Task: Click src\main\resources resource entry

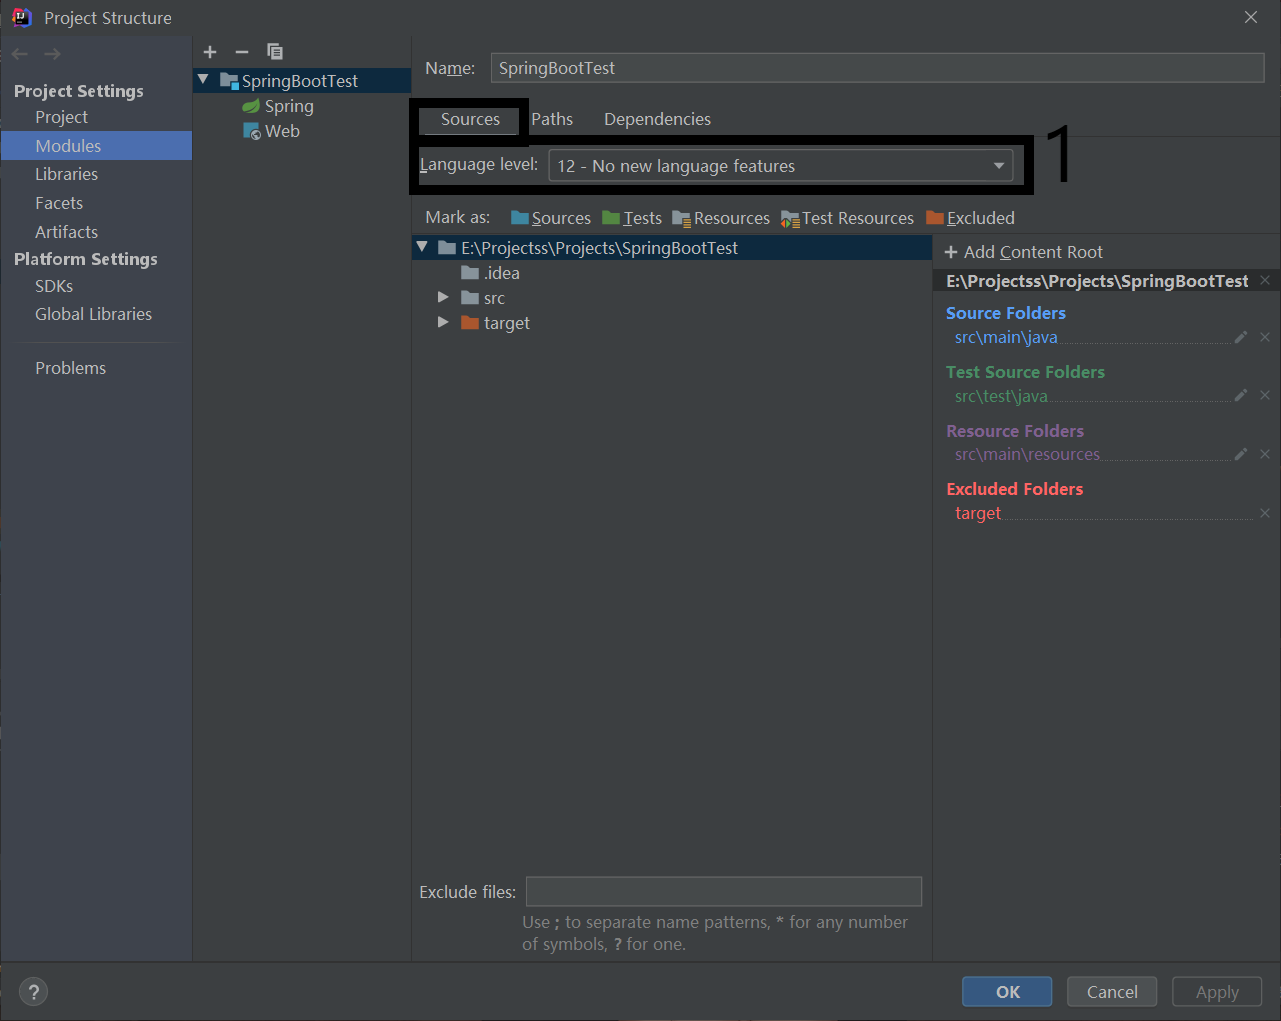Action: tap(1027, 454)
